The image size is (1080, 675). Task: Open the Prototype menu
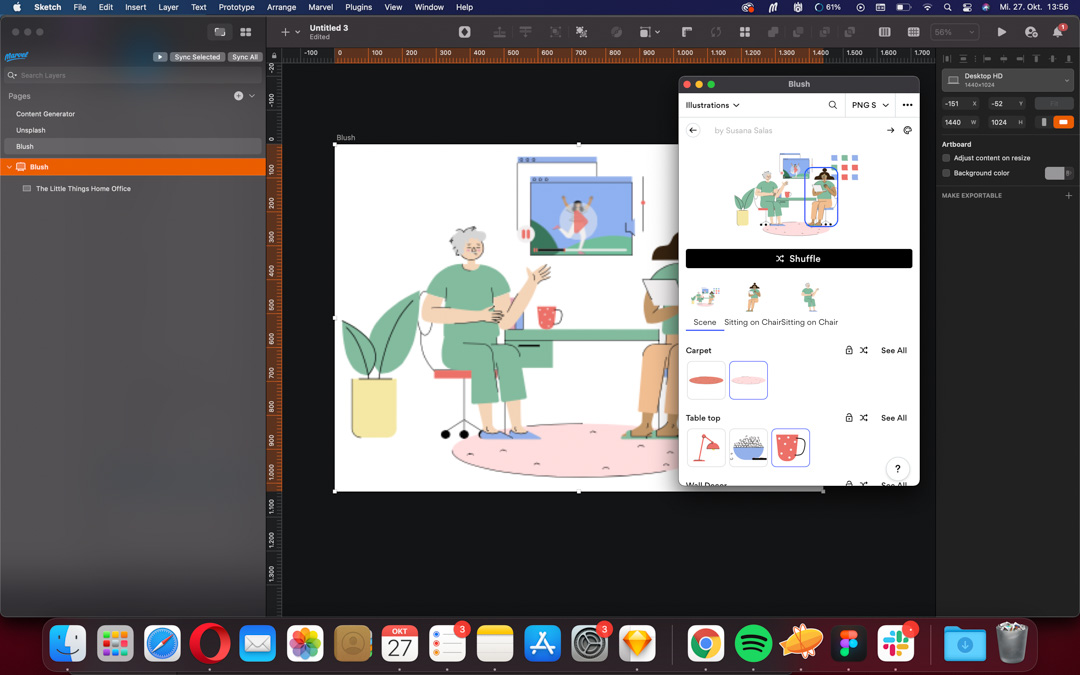[x=236, y=7]
